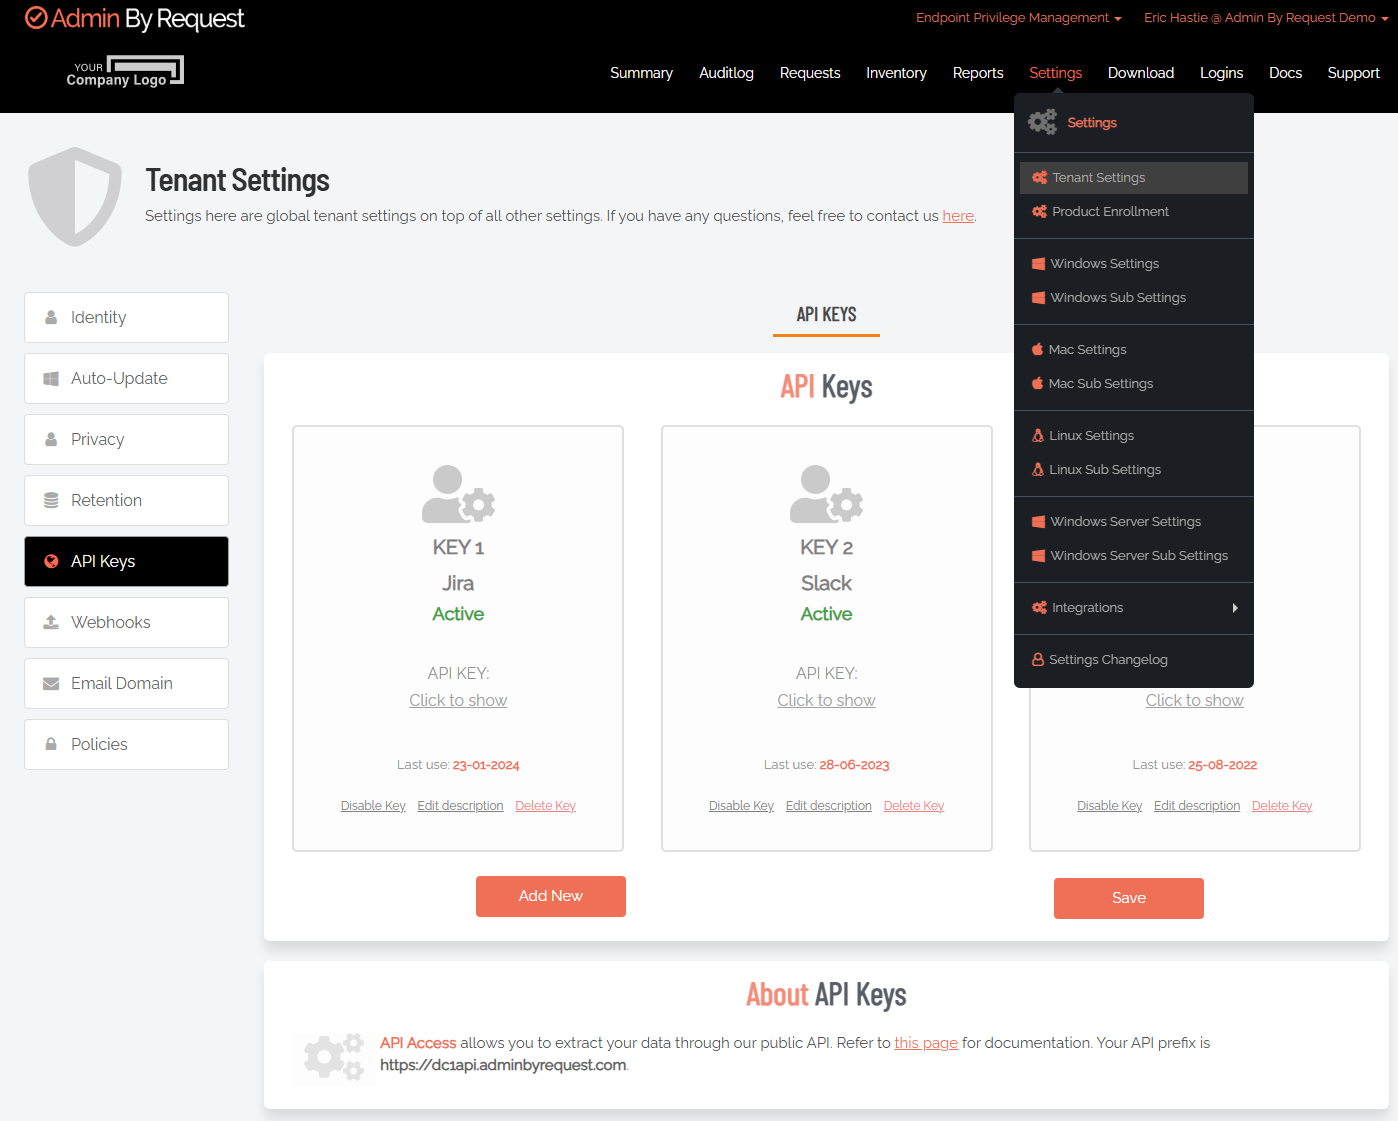Click the Identity person icon in sidebar
This screenshot has width=1398, height=1121.
(x=51, y=317)
